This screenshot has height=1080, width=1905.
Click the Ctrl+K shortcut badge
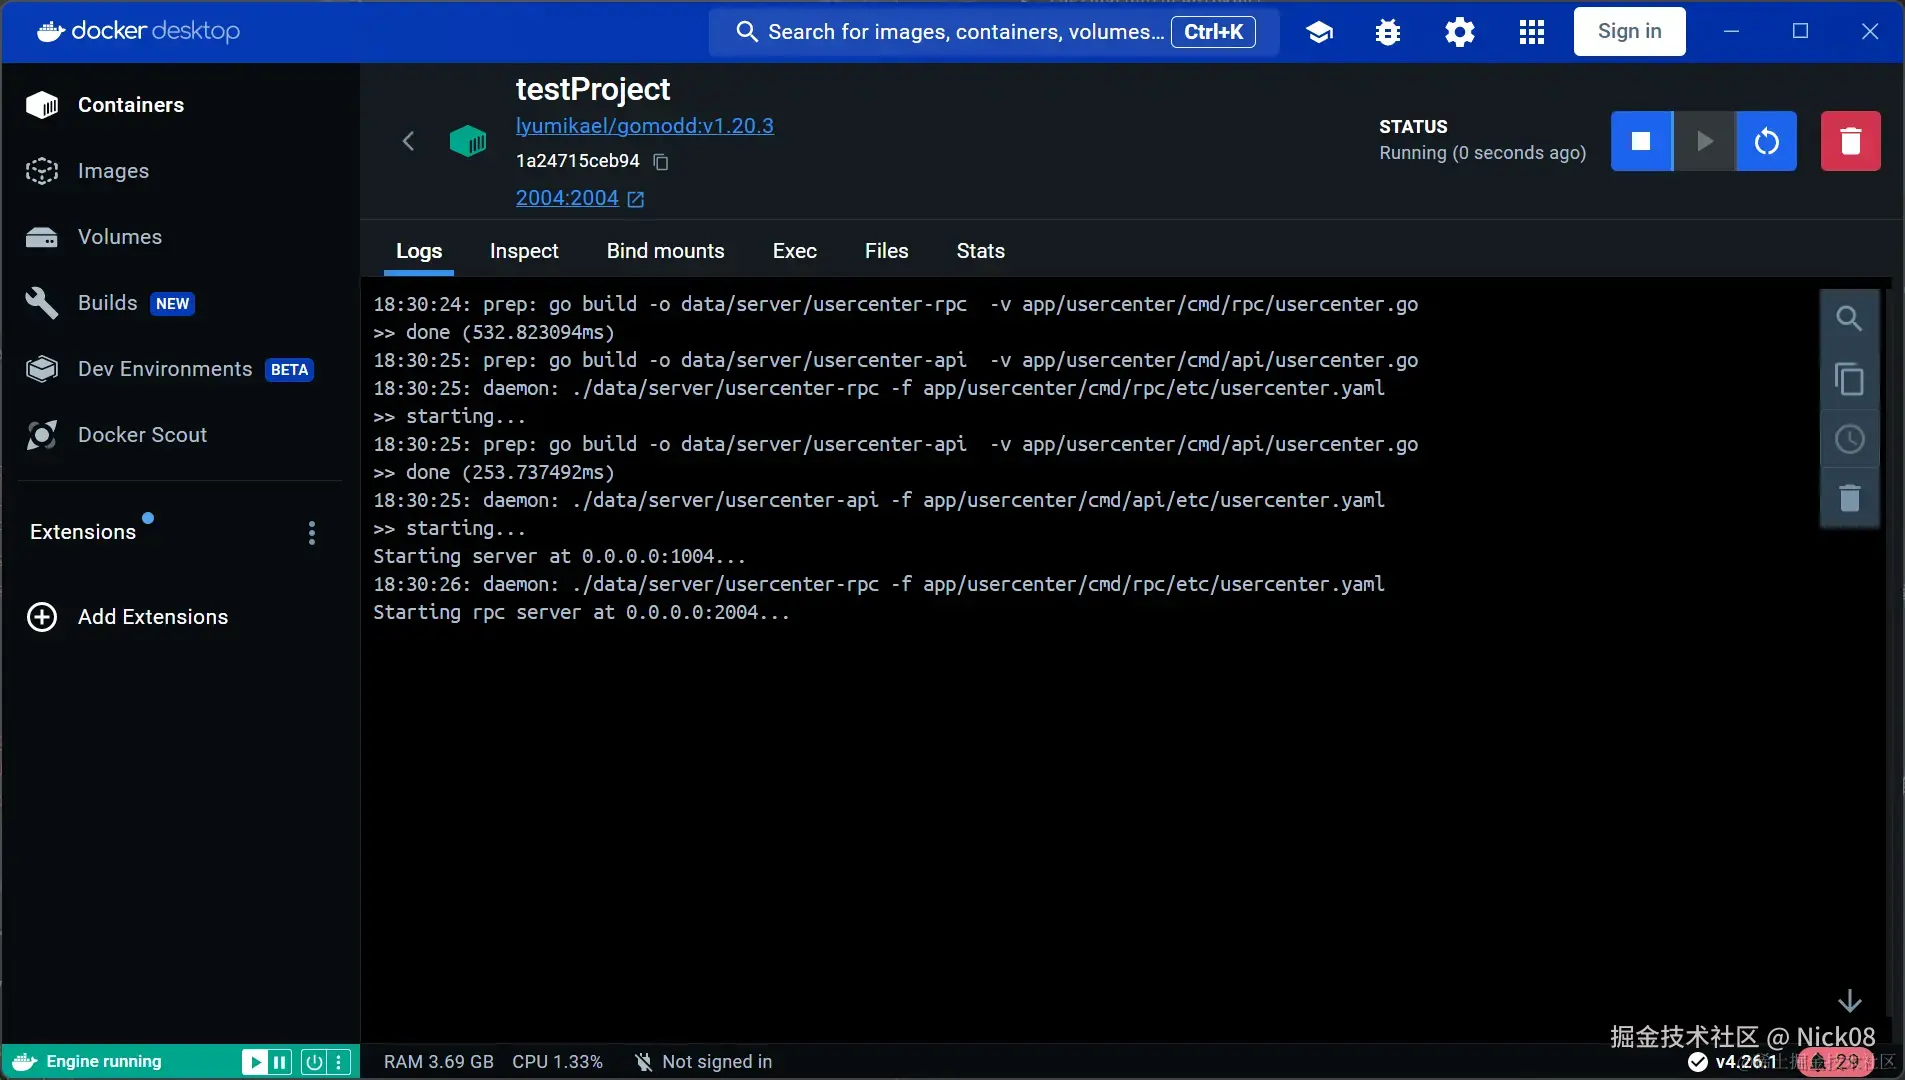(x=1214, y=32)
